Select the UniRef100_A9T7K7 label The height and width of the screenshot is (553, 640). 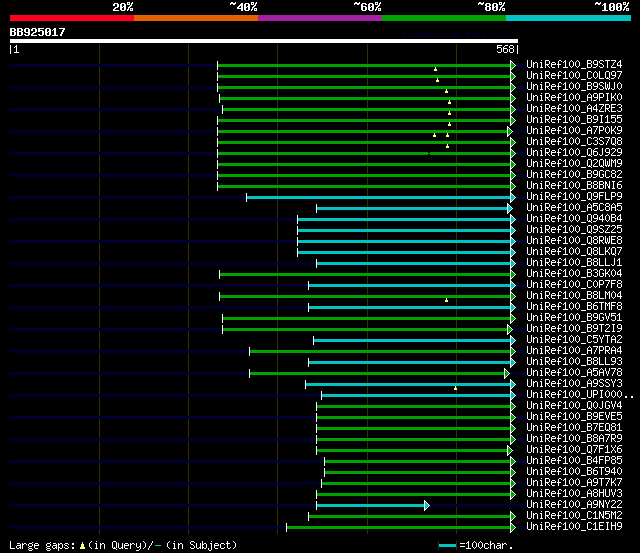574,483
